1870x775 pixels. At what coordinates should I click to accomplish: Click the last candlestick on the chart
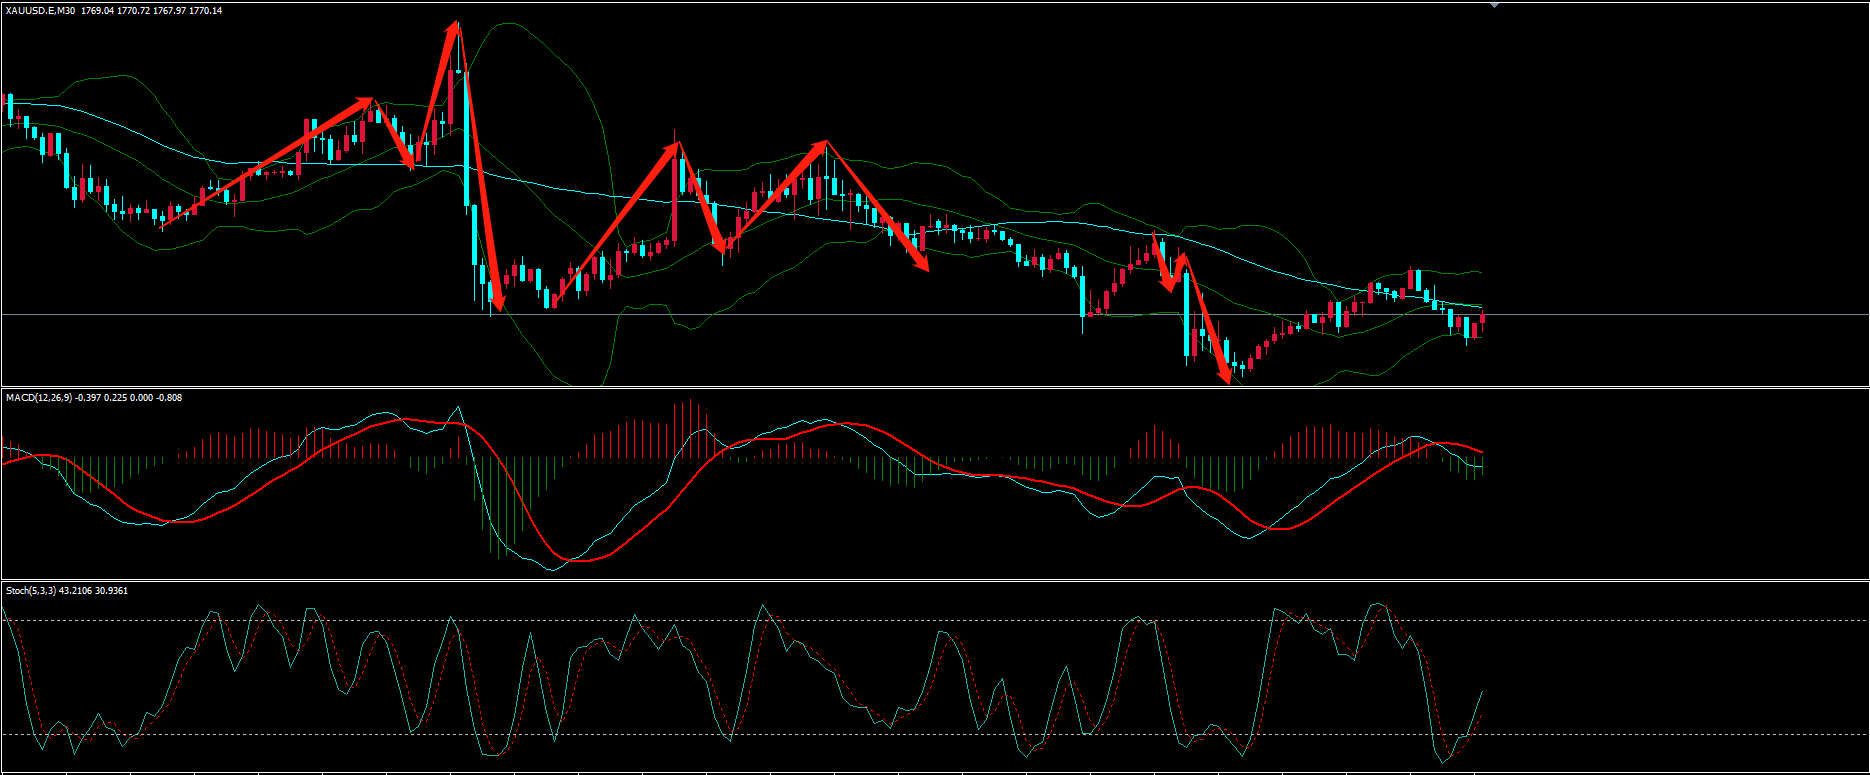click(x=1482, y=320)
